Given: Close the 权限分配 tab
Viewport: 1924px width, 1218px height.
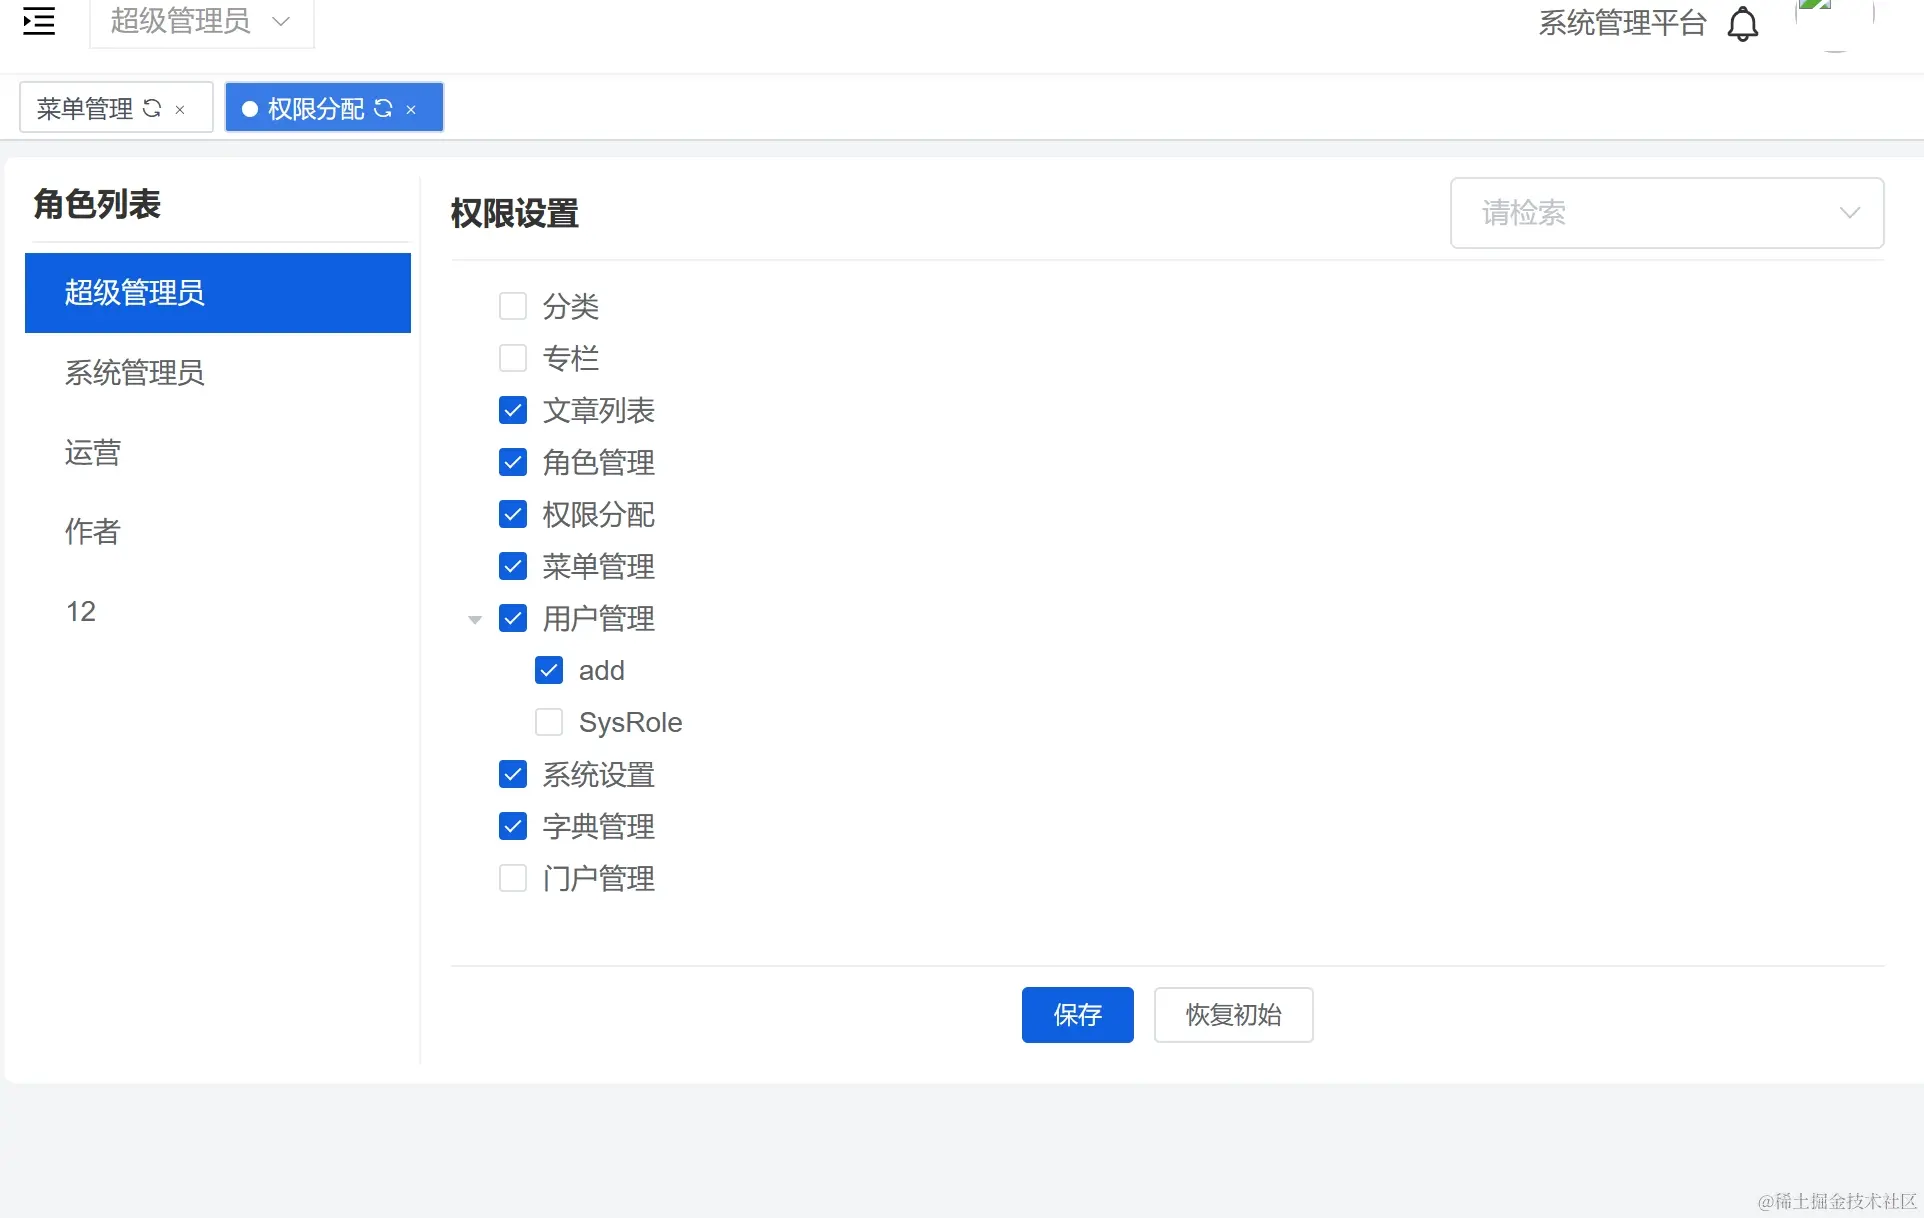Looking at the screenshot, I should (411, 110).
